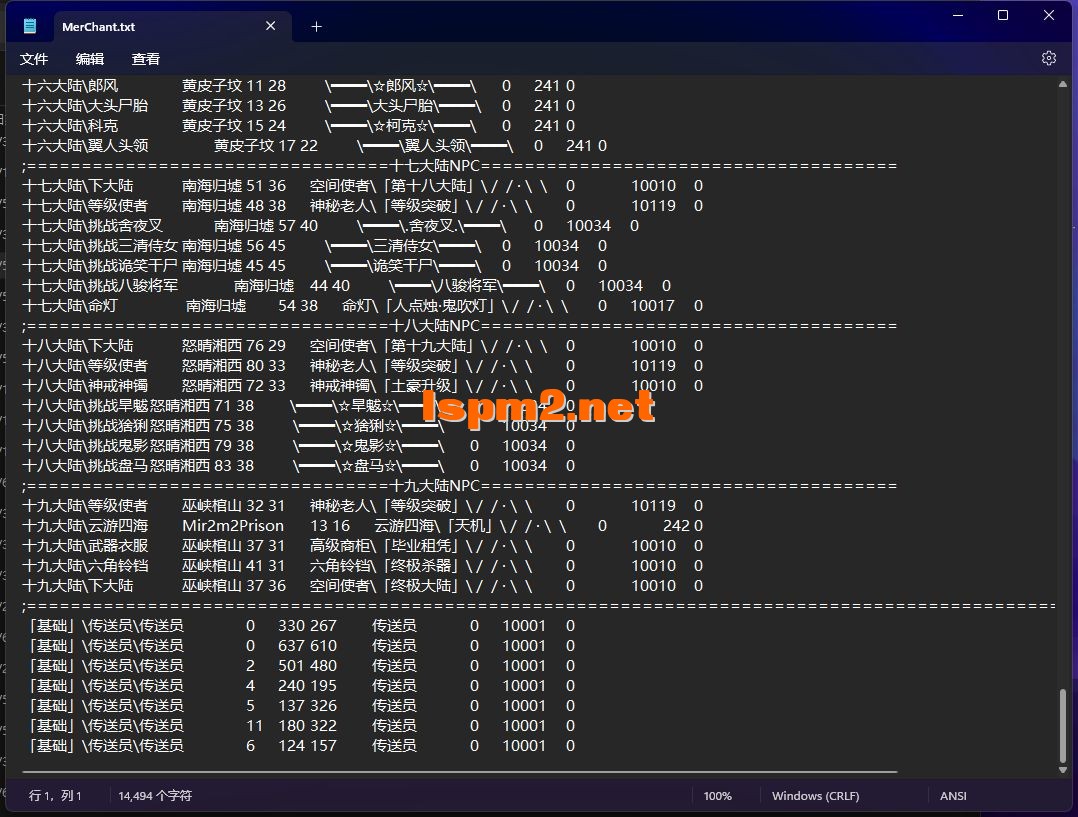Click the 传送员 line with 137 326
This screenshot has height=817, width=1078.
click(301, 706)
